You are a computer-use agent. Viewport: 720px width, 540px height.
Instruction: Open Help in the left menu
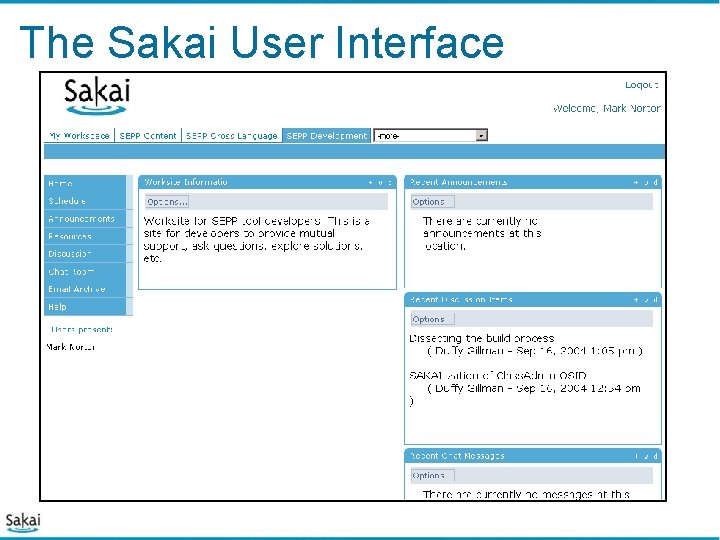tap(85, 307)
